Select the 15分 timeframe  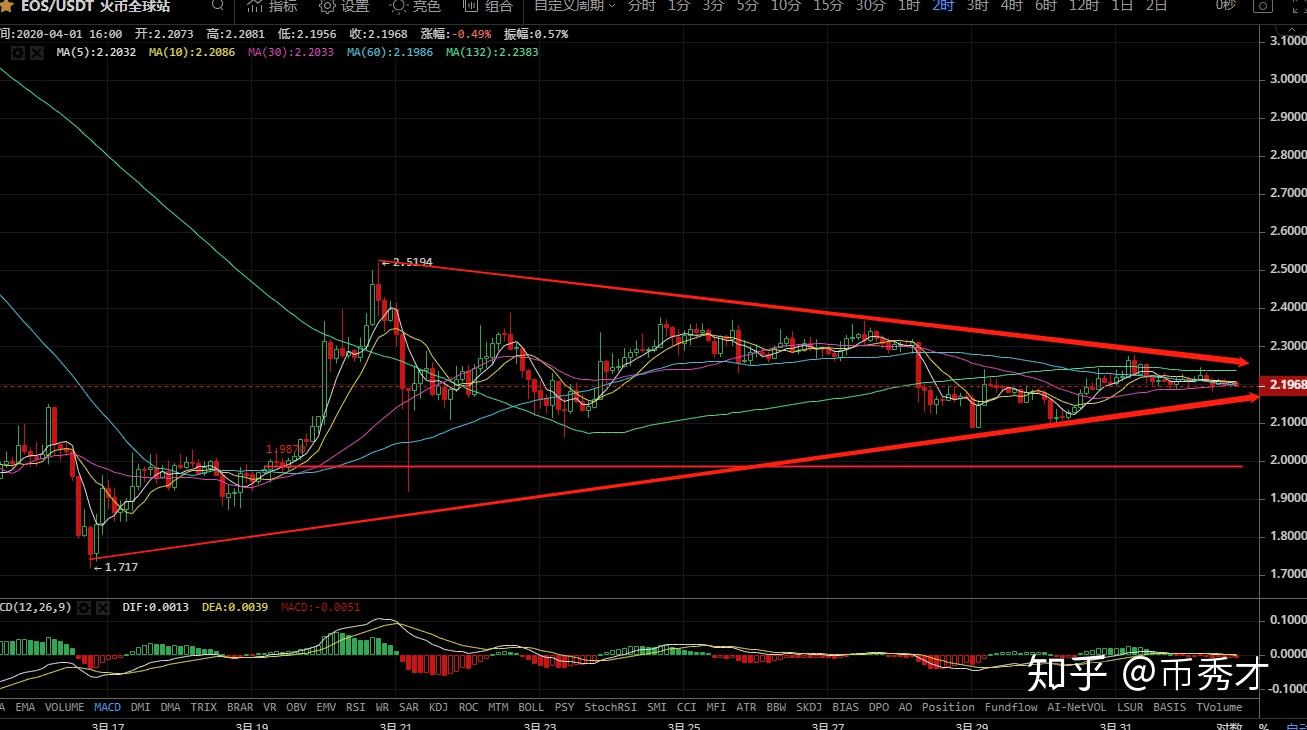tap(828, 5)
